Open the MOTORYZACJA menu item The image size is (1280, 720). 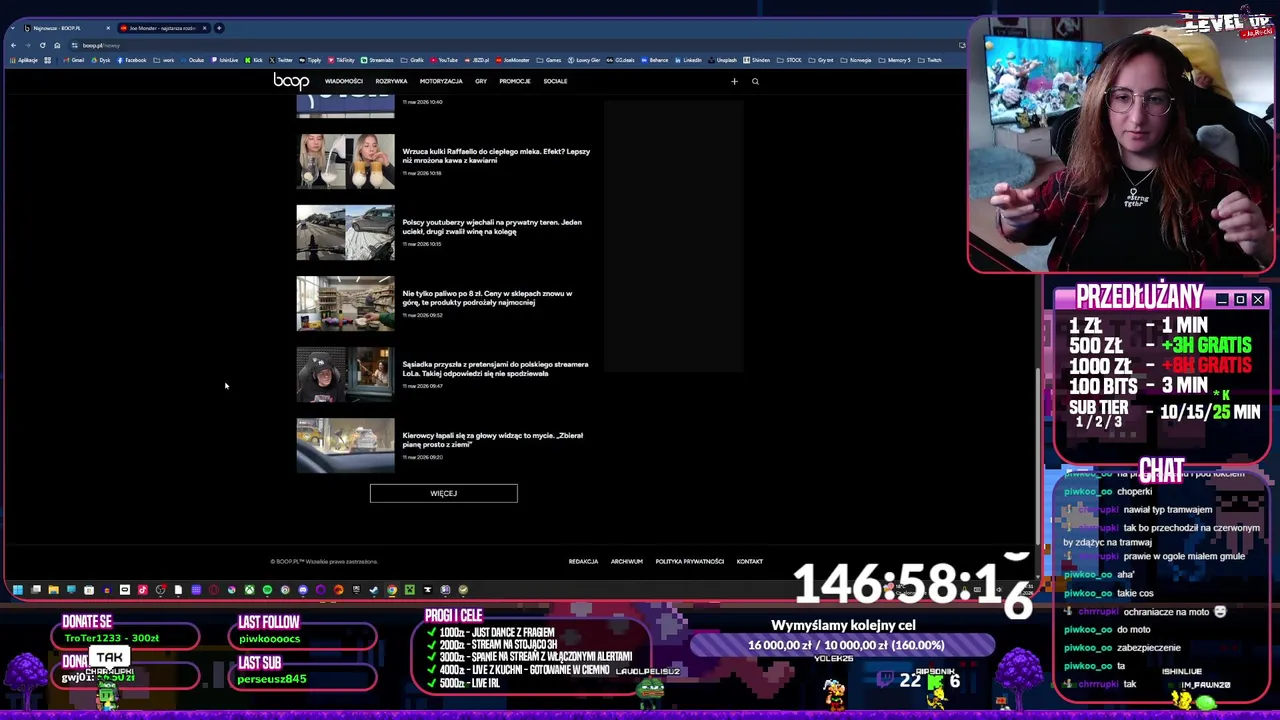[441, 81]
